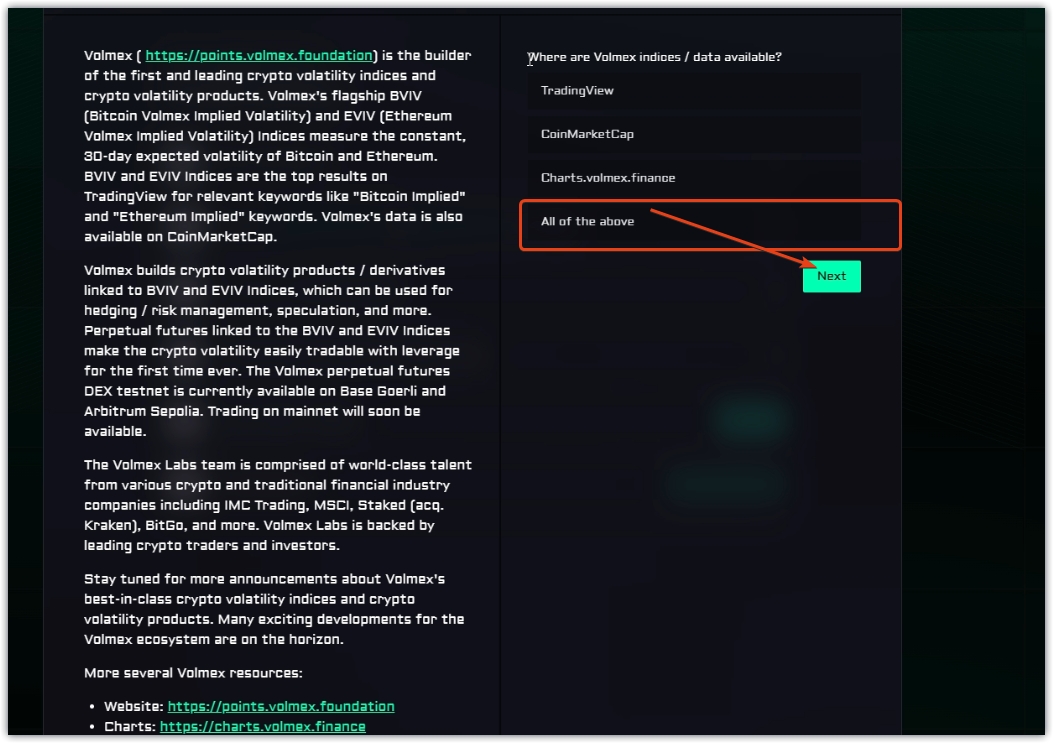
Task: Click the paragraph starting "Stay tuned for more"
Action: point(272,609)
